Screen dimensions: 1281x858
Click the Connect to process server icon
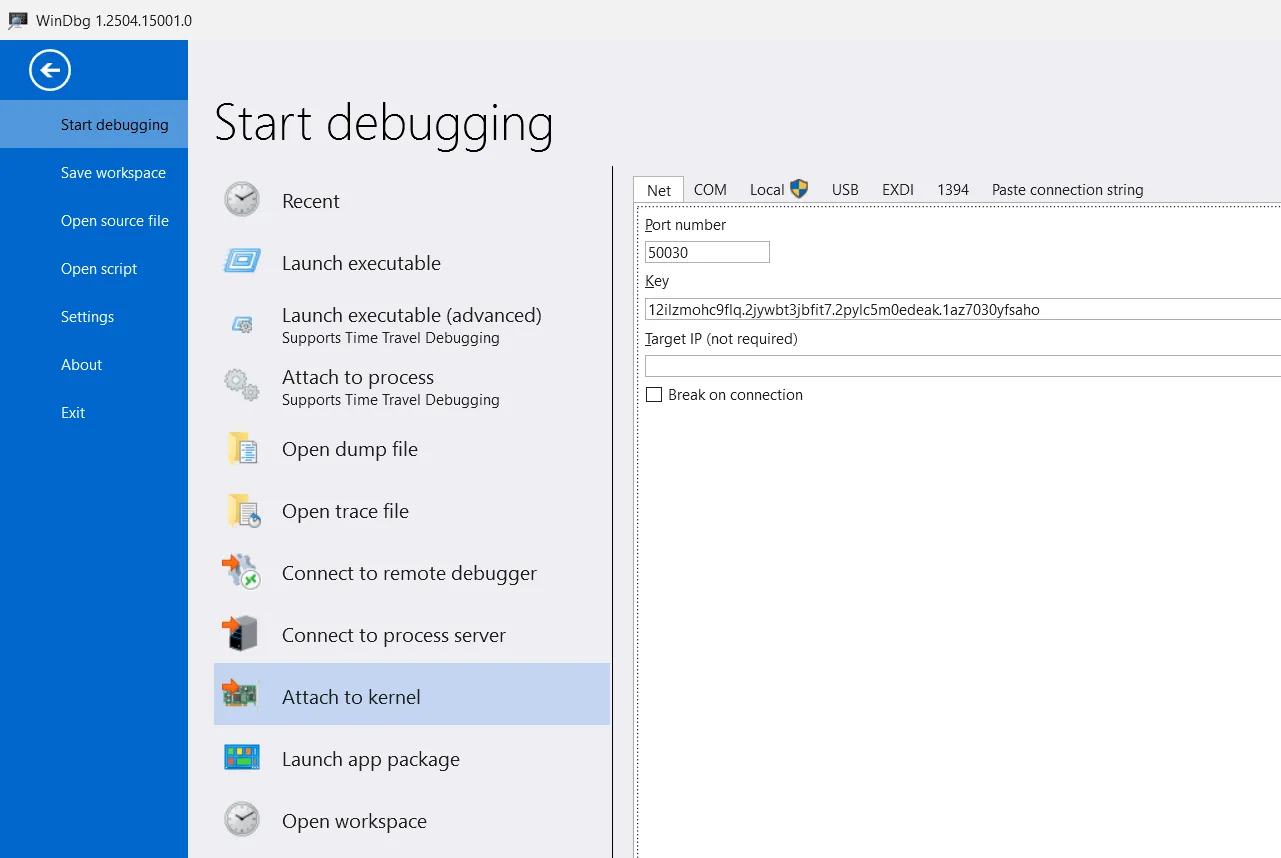click(241, 634)
